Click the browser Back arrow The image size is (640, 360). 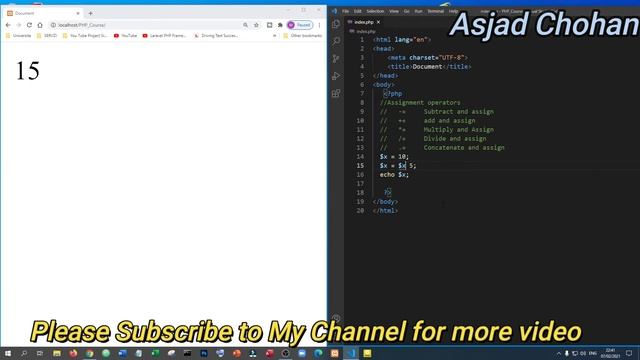pyautogui.click(x=8, y=25)
